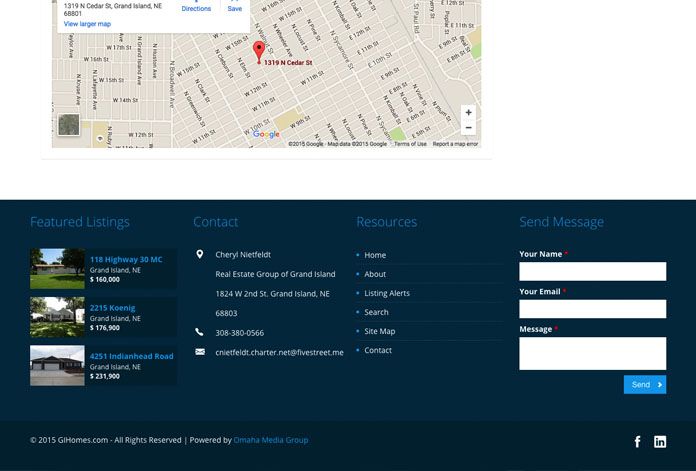This screenshot has width=696, height=471.
Task: Open the 4251 Indianhead Road listing photo
Action: 57,366
